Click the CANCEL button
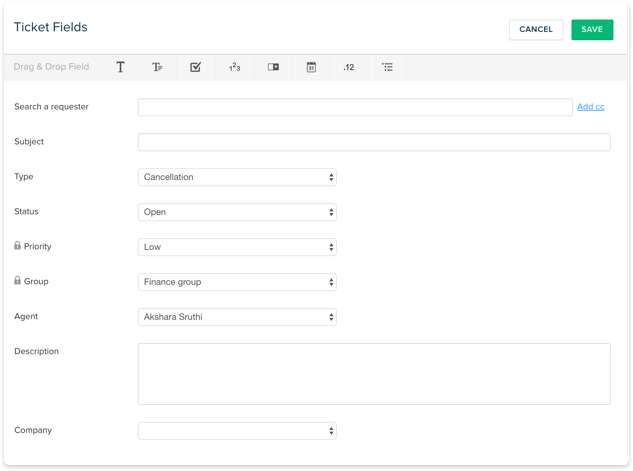The height and width of the screenshot is (471, 633). pyautogui.click(x=536, y=29)
